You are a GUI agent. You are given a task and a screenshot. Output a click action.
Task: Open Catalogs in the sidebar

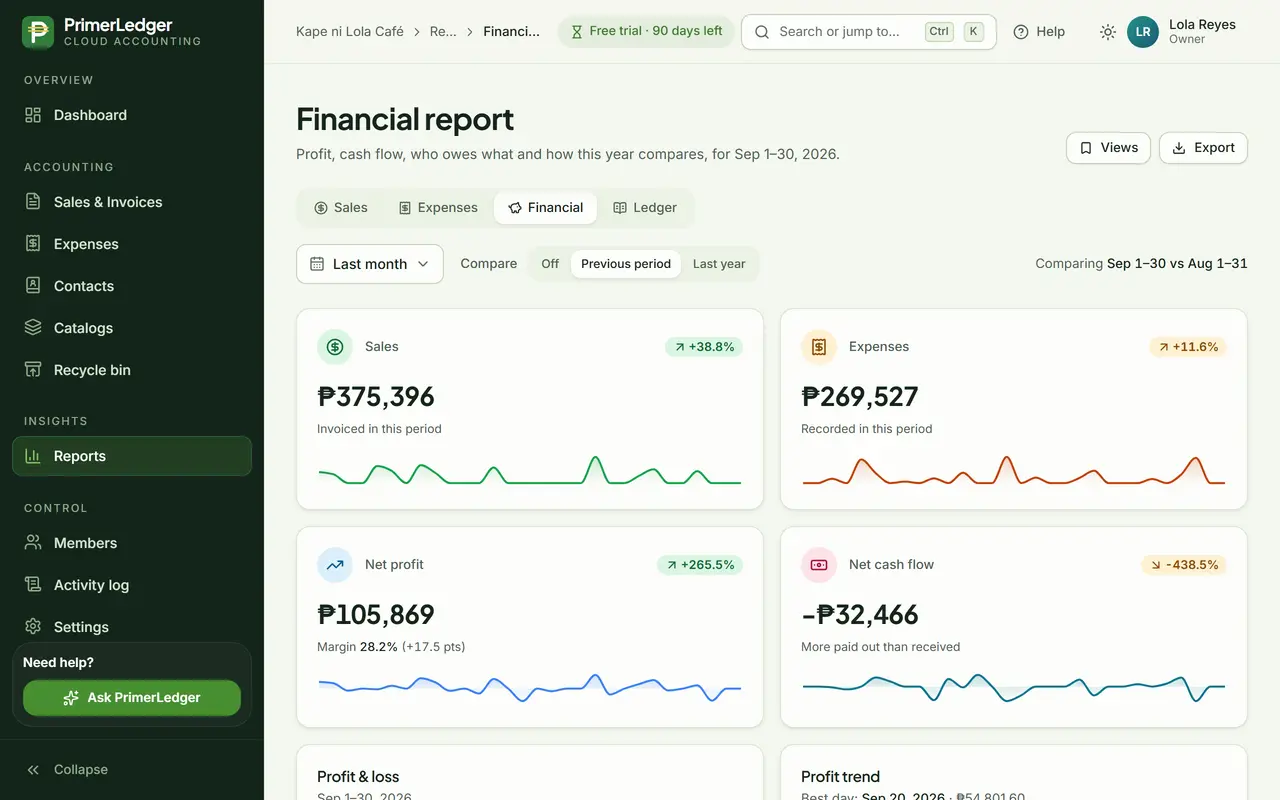[132, 328]
